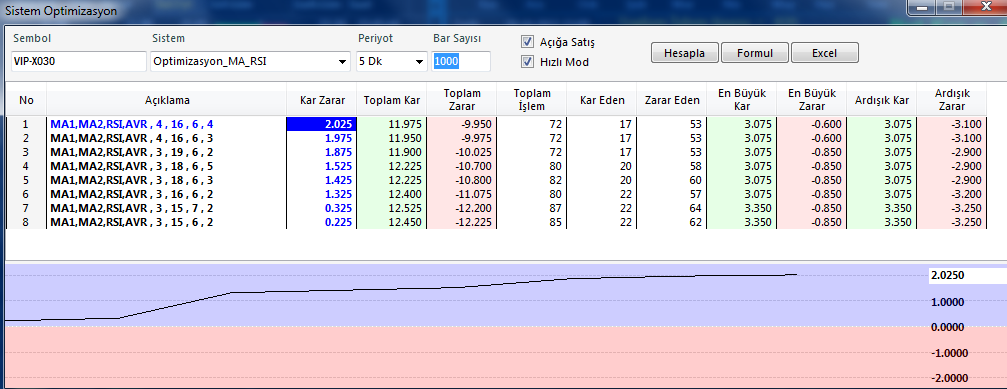This screenshot has width=1007, height=389.
Task: Sort by the No column header
Action: tap(26, 99)
